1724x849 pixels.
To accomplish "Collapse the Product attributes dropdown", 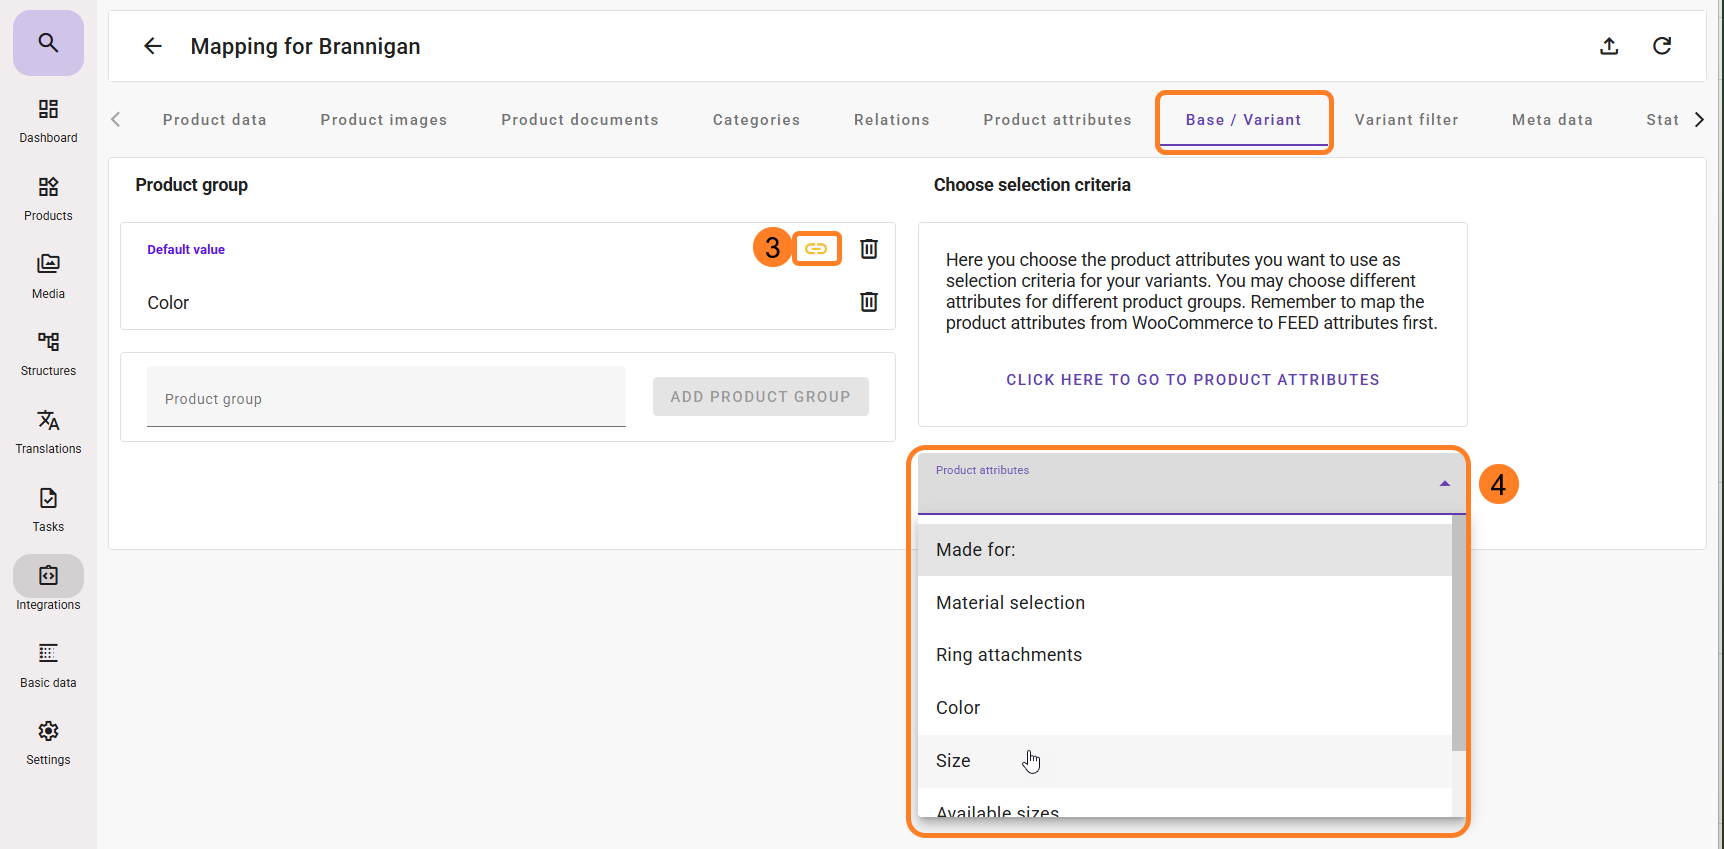I will pyautogui.click(x=1444, y=484).
